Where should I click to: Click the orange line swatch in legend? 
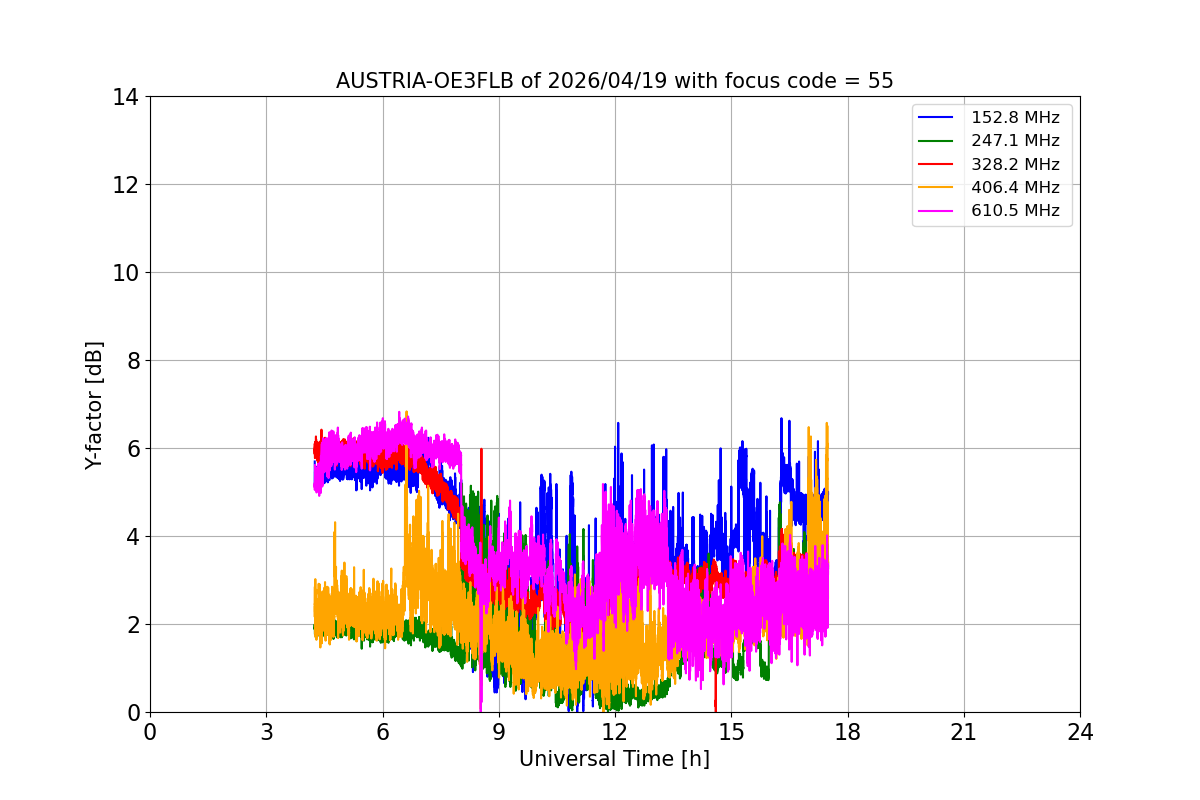[937, 188]
